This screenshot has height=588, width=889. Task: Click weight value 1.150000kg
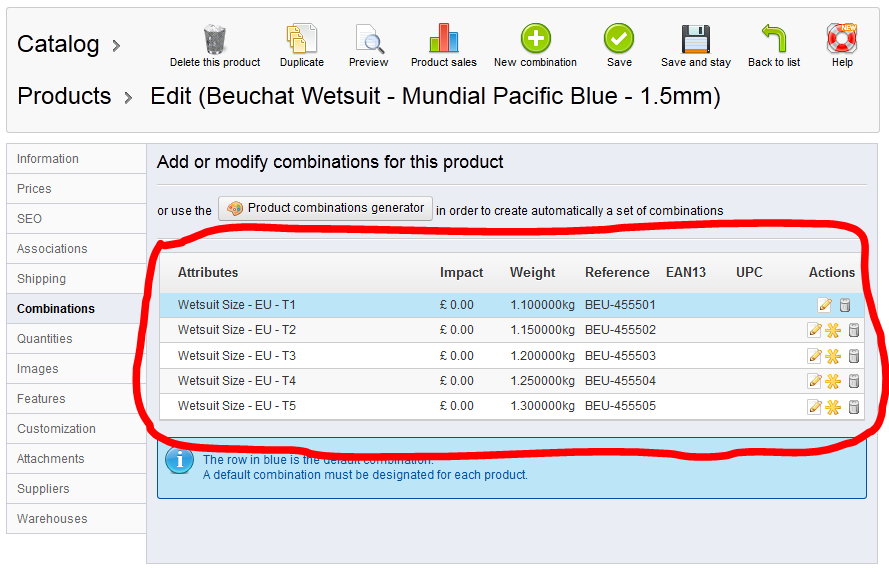click(x=543, y=330)
